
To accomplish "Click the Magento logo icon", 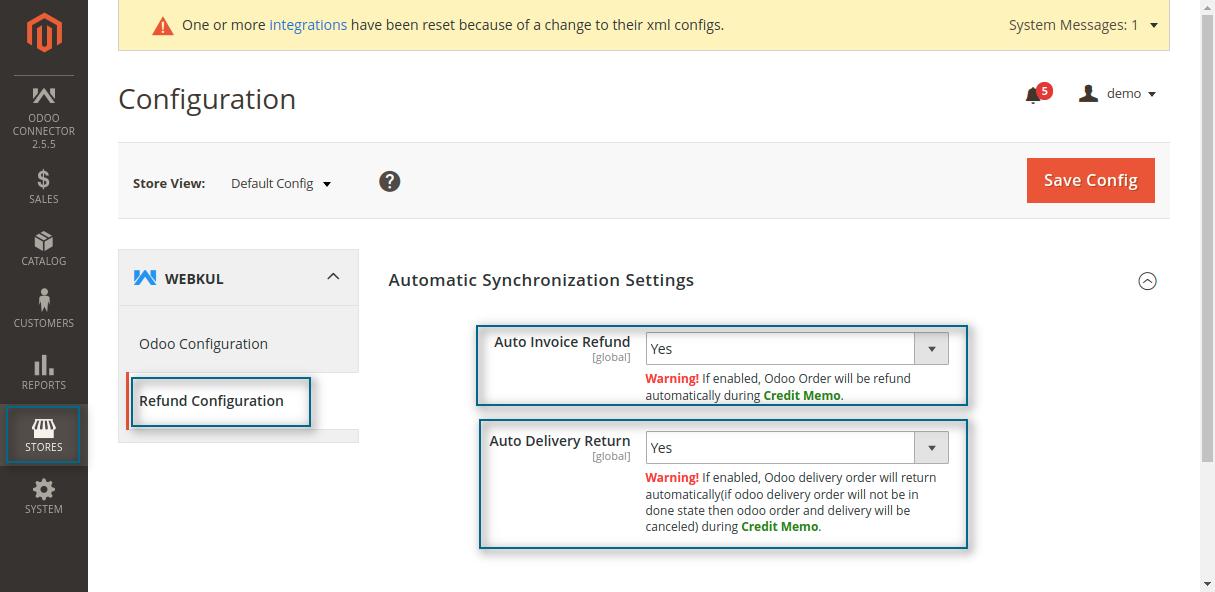I will (44, 34).
